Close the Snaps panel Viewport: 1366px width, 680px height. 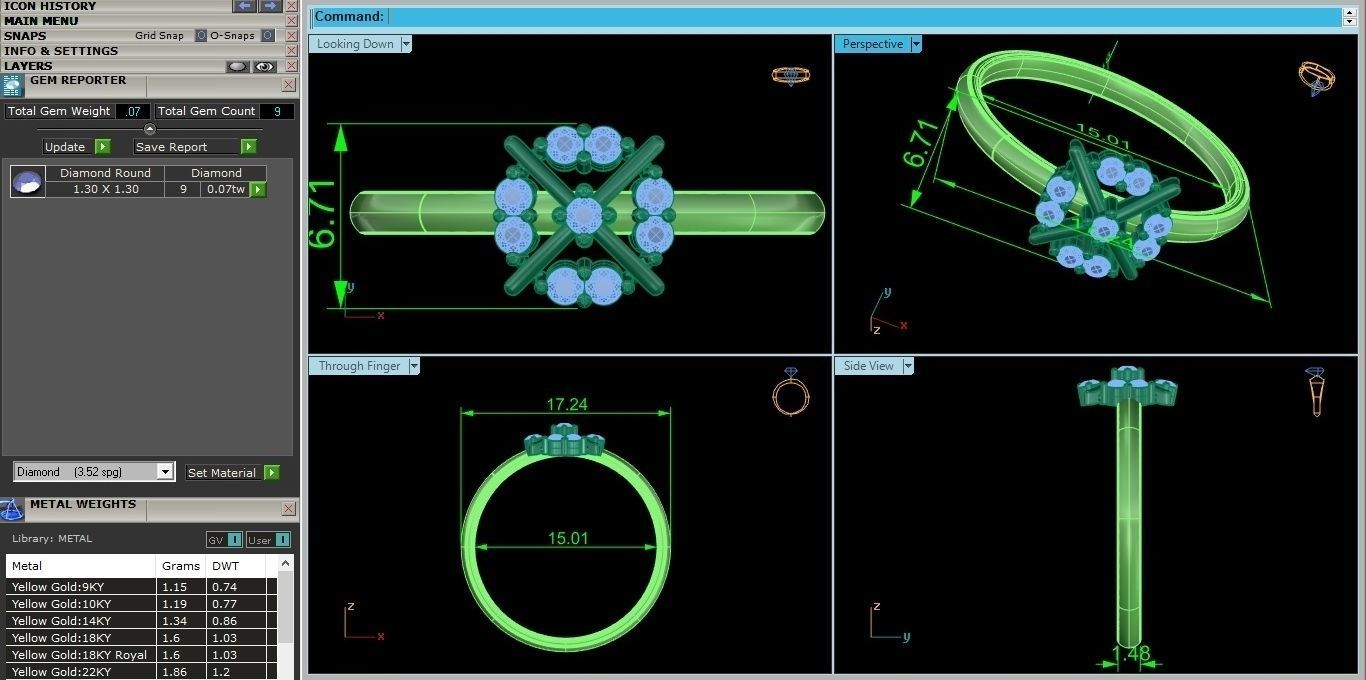(291, 35)
